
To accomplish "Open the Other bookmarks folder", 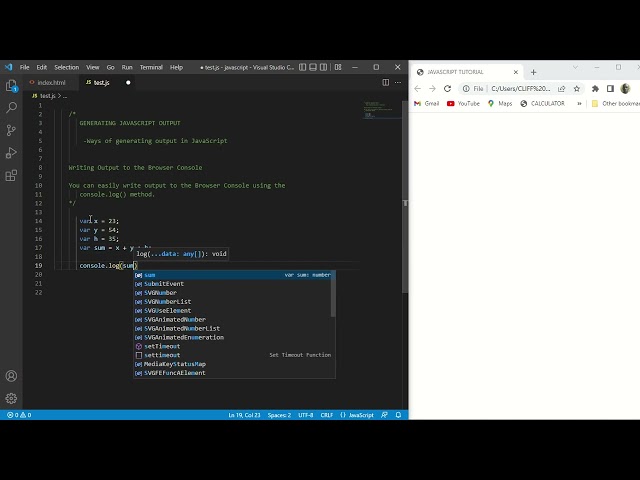I will (x=616, y=104).
